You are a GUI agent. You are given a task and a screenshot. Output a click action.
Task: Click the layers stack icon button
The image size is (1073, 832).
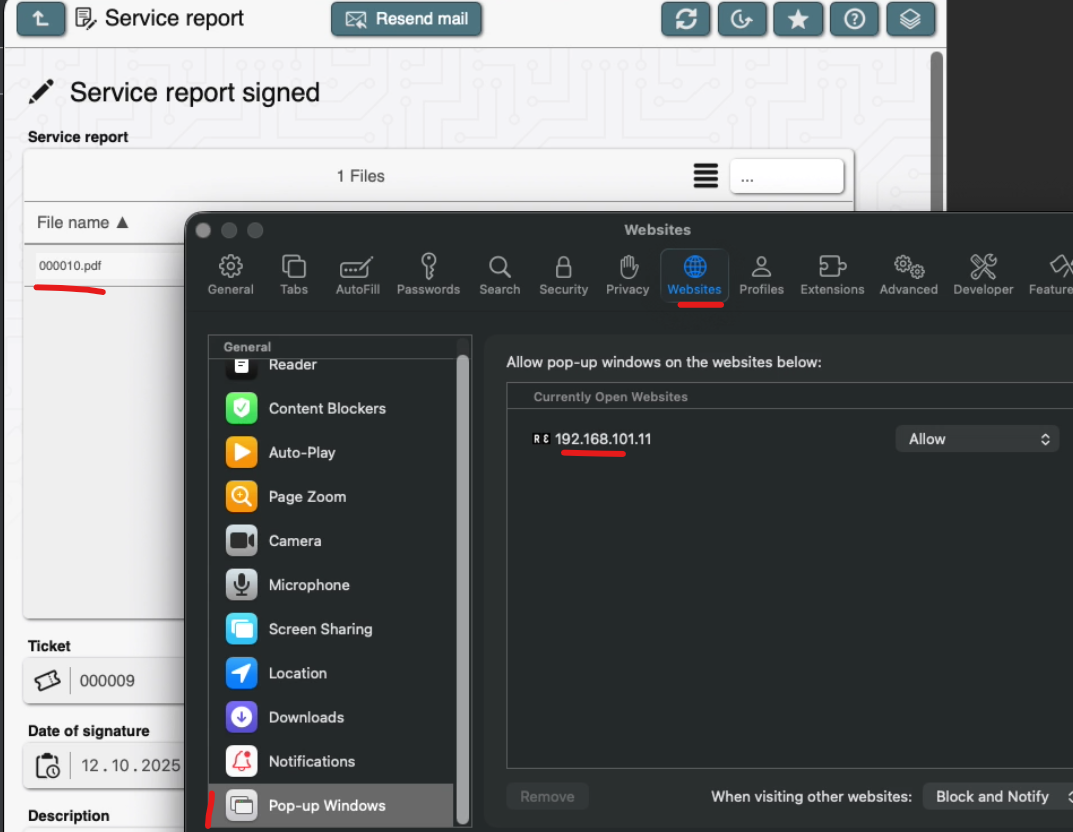click(910, 19)
